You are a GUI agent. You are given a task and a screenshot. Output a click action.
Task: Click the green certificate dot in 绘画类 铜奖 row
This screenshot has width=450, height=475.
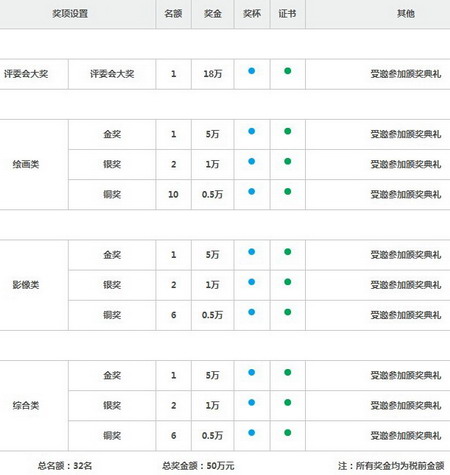pos(288,191)
